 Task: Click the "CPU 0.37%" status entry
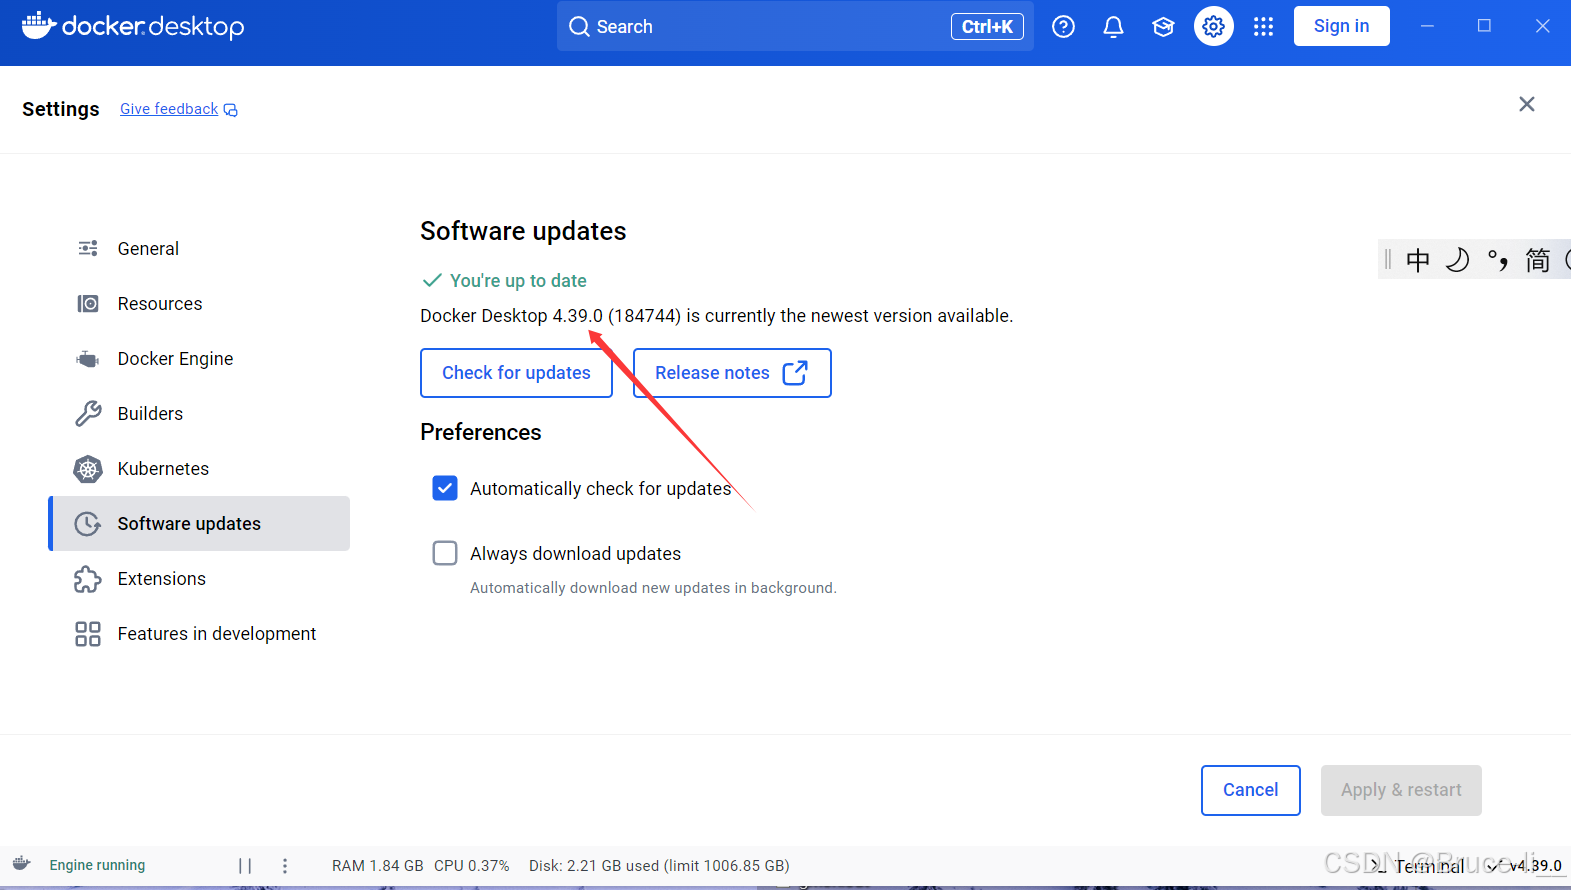(x=472, y=866)
